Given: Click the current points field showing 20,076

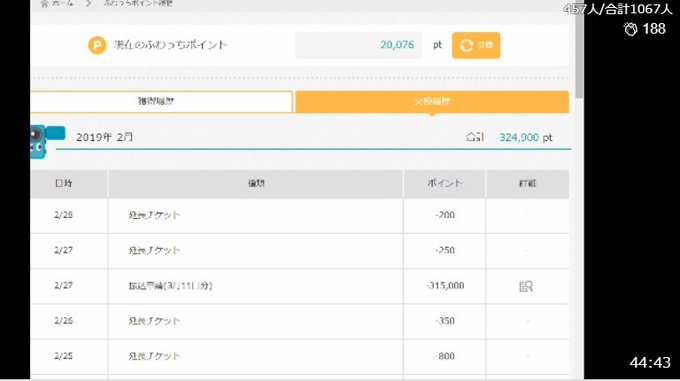Looking at the screenshot, I should 358,45.
